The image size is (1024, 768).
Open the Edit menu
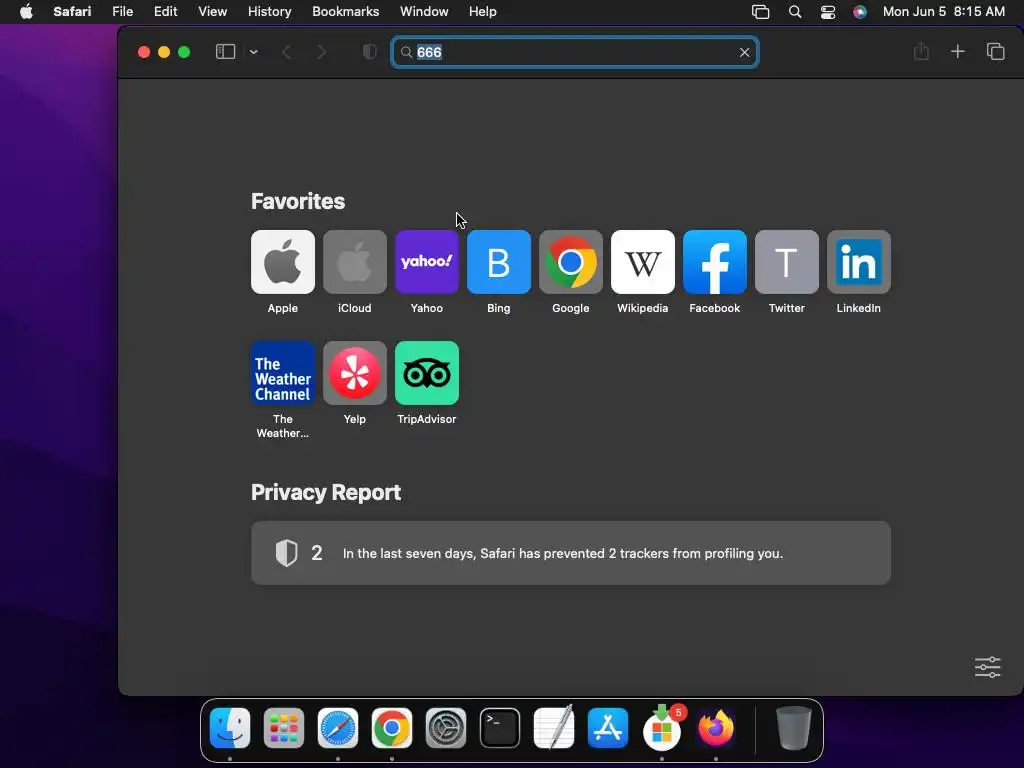[165, 11]
